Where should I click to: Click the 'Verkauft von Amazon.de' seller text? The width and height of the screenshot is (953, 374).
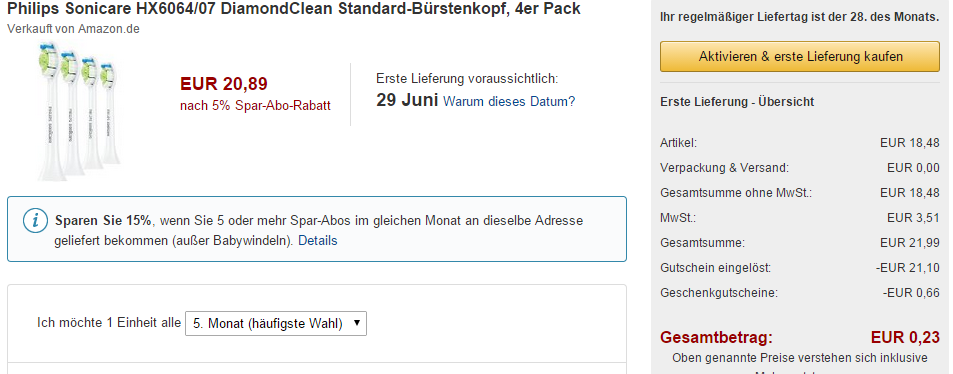(73, 29)
